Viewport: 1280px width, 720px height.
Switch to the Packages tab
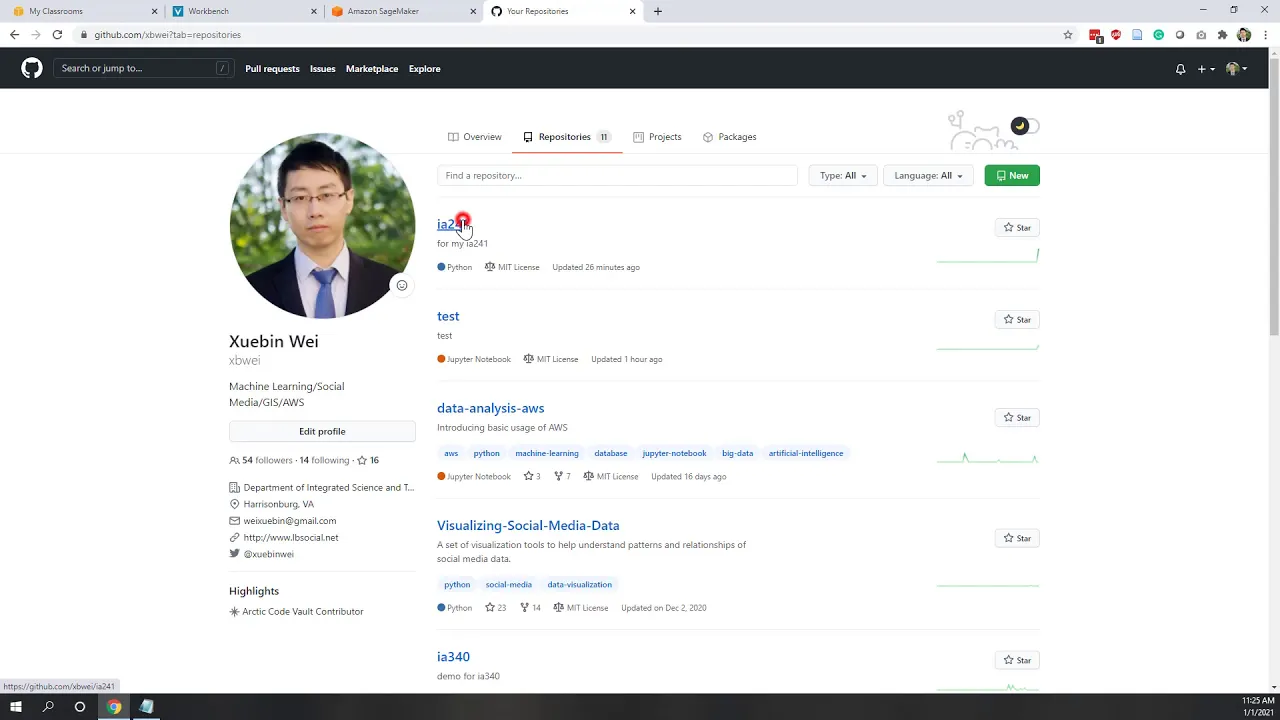tap(730, 137)
